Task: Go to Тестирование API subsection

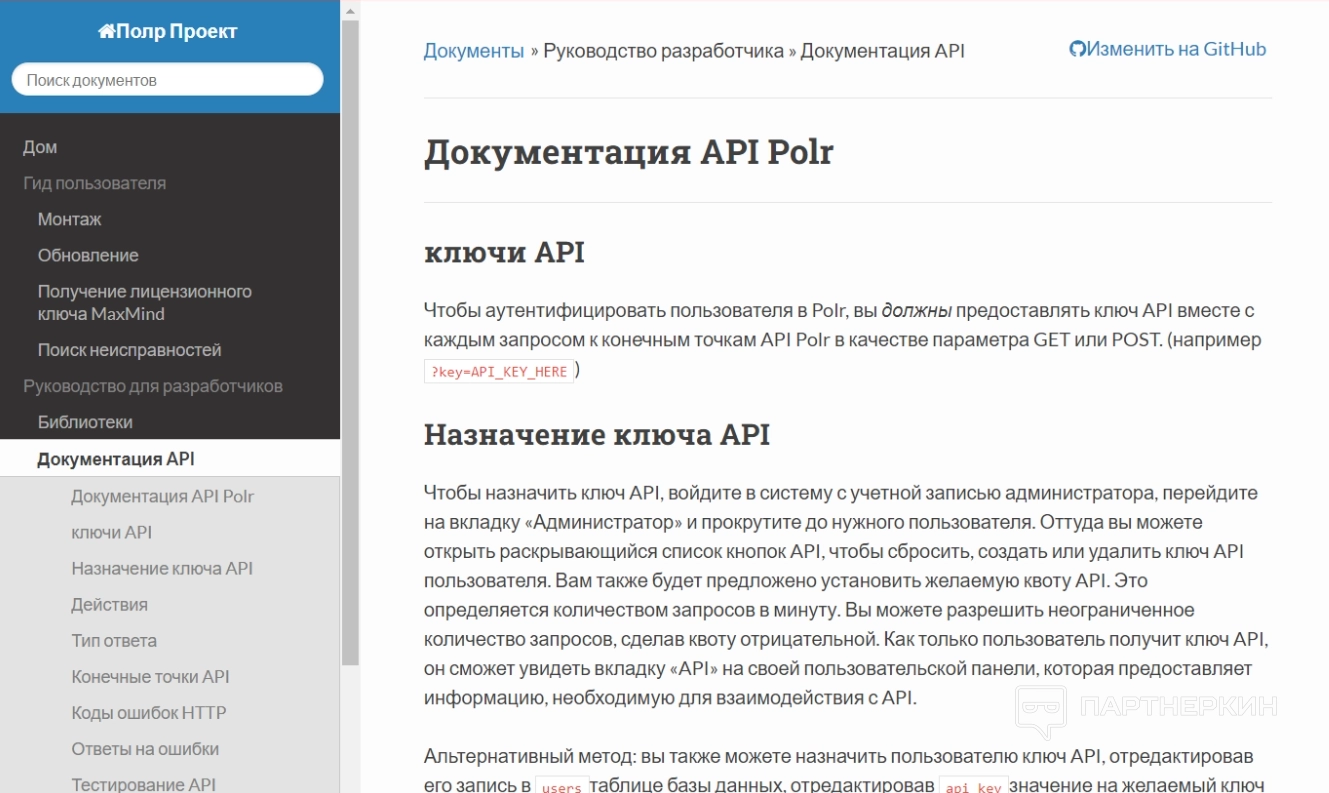Action: point(143,784)
